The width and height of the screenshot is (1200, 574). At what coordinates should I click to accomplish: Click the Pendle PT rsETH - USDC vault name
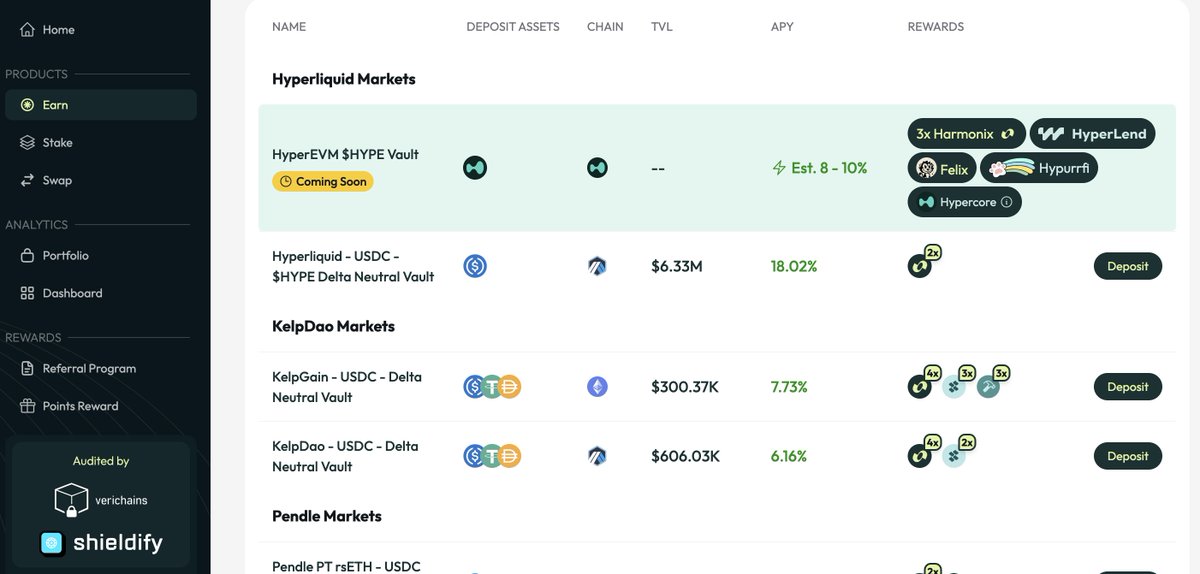[347, 566]
